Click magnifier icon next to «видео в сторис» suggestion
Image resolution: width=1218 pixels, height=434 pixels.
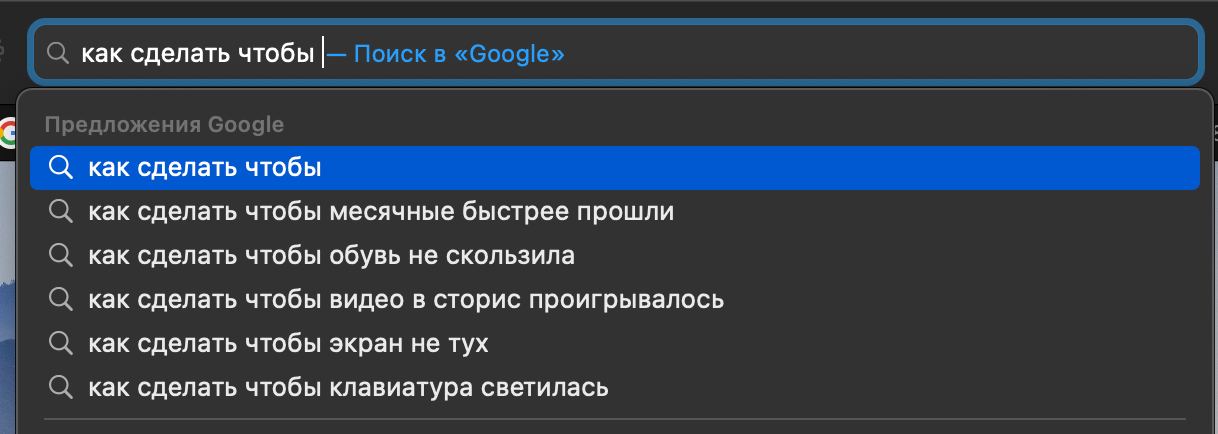(x=61, y=299)
